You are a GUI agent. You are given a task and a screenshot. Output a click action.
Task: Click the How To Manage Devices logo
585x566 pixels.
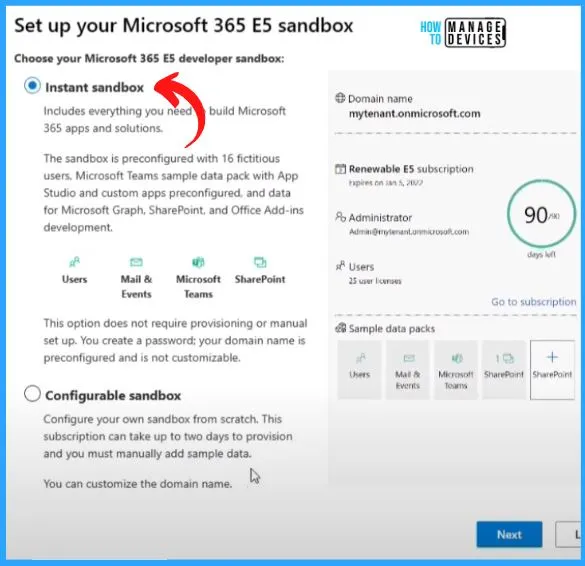[463, 32]
